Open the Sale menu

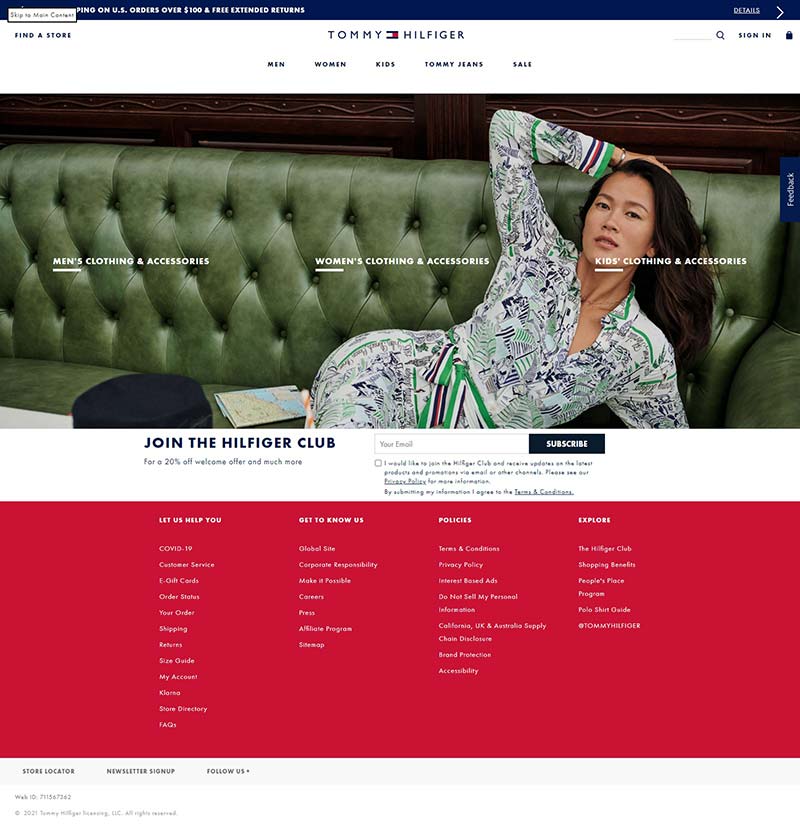coord(522,64)
